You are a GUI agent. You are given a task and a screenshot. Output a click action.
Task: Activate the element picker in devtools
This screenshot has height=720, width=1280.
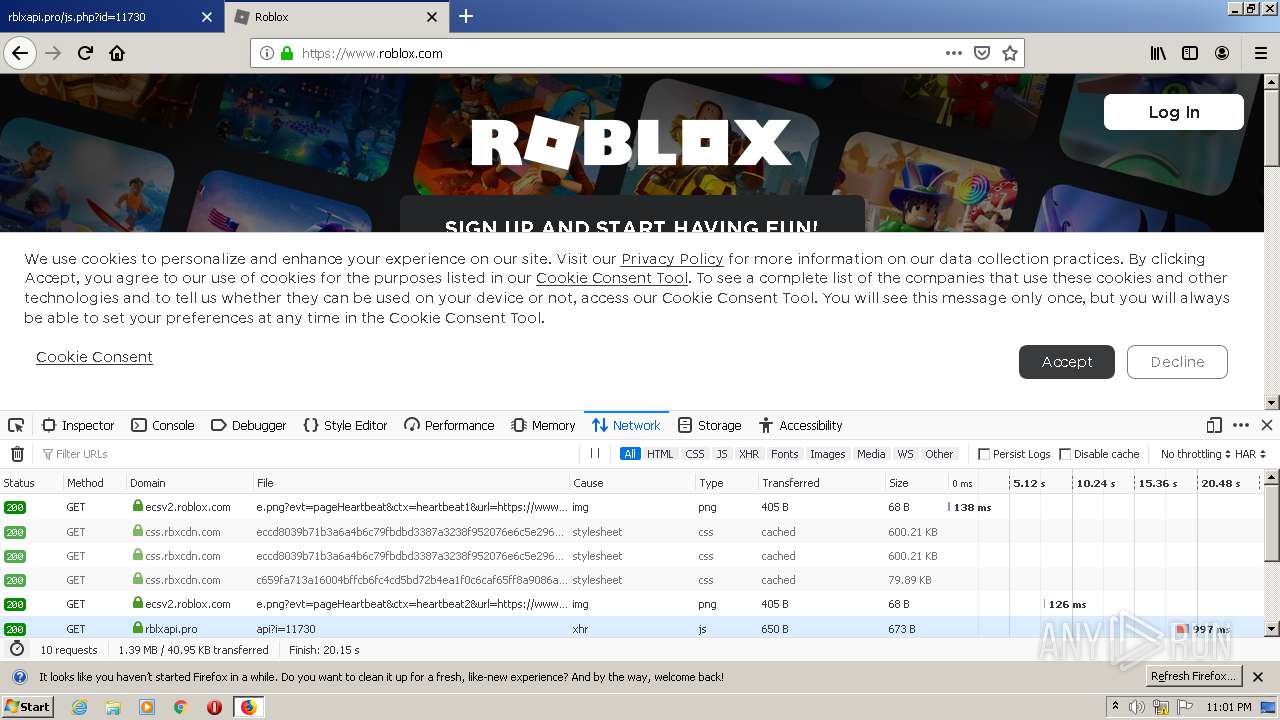(16, 425)
